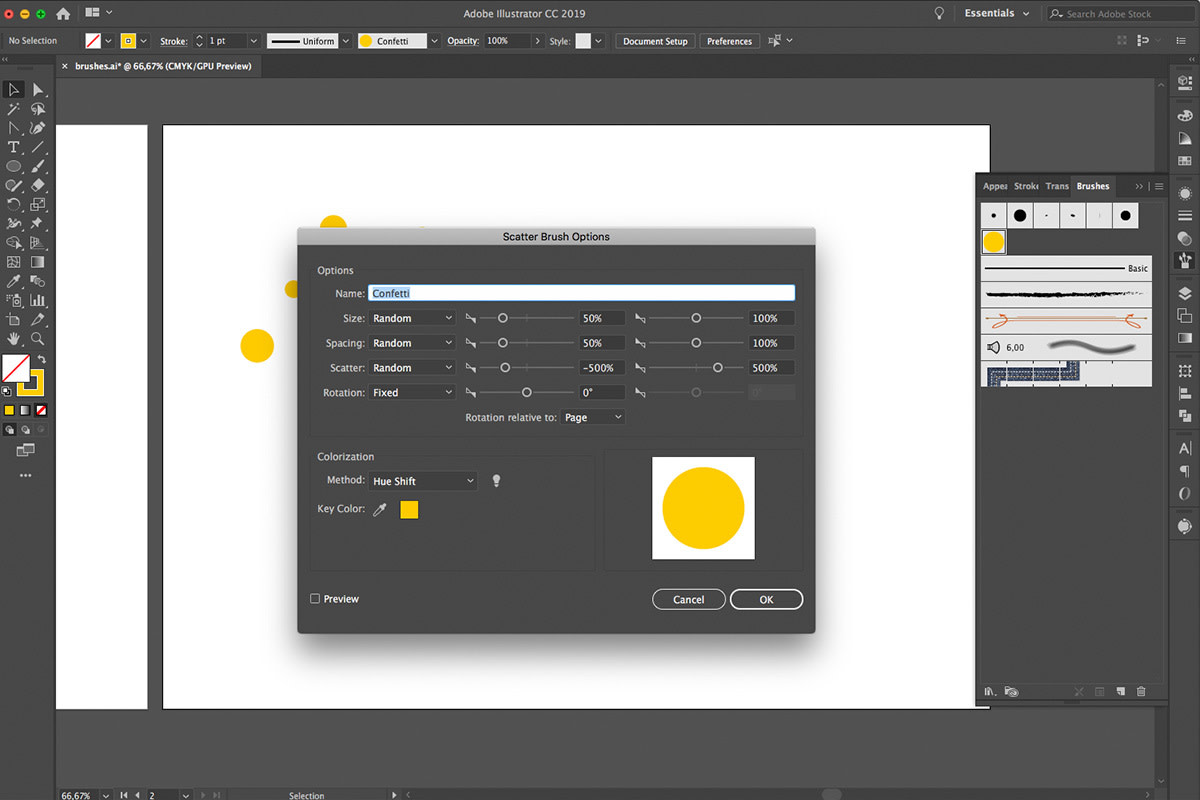This screenshot has width=1200, height=800.
Task: Switch to the Brushes panel tab
Action: 1092,186
